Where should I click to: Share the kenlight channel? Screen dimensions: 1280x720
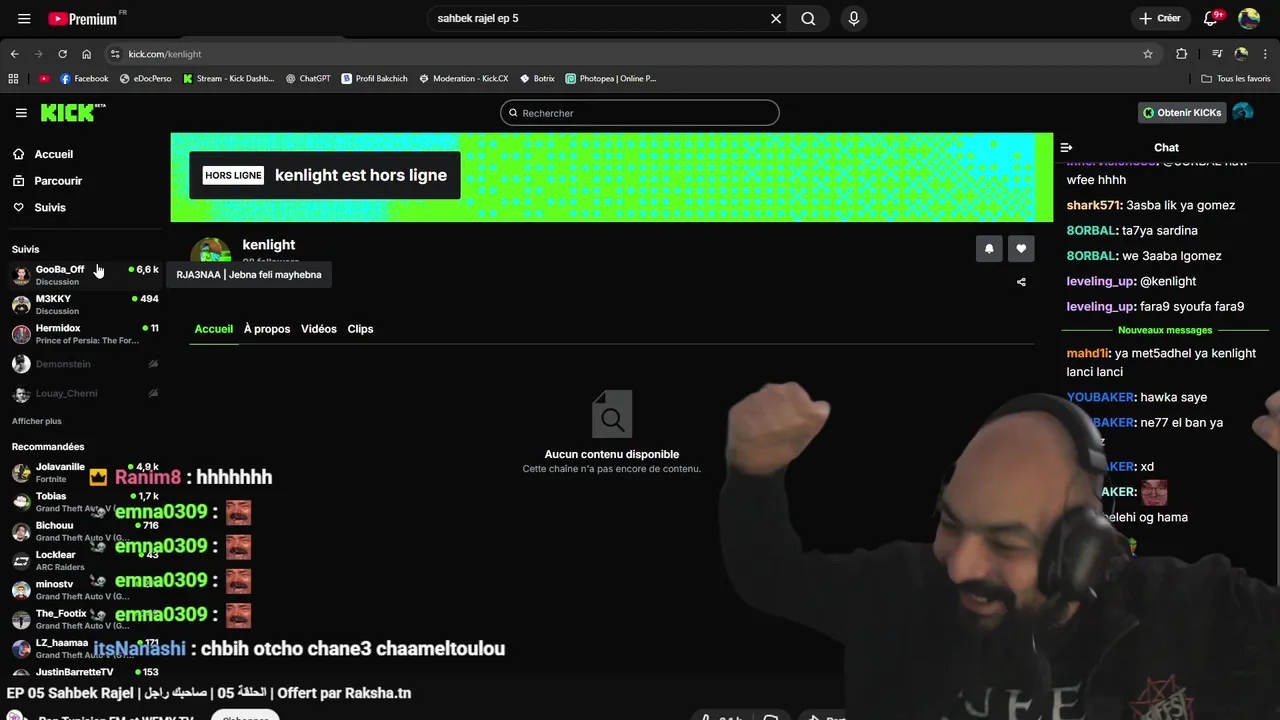point(1021,282)
